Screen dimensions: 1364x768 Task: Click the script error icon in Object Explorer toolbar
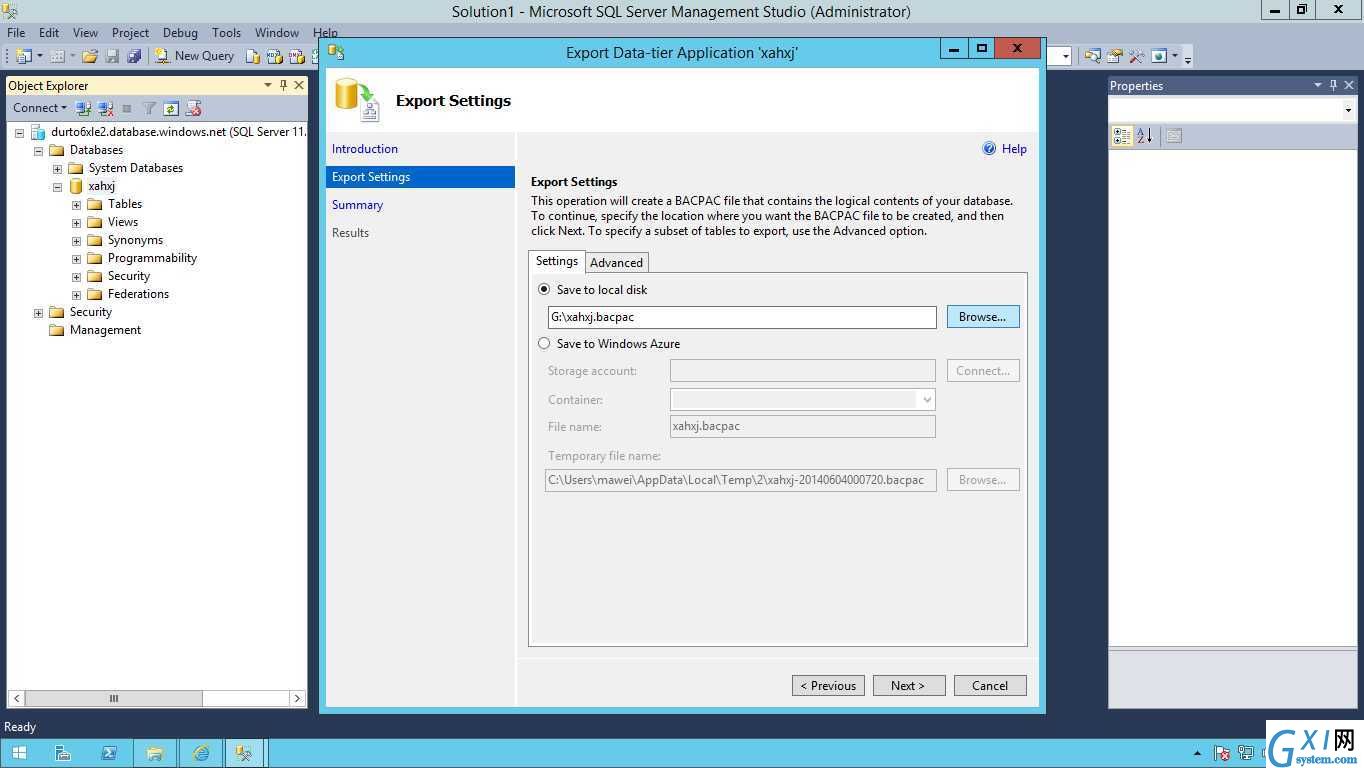coord(193,108)
